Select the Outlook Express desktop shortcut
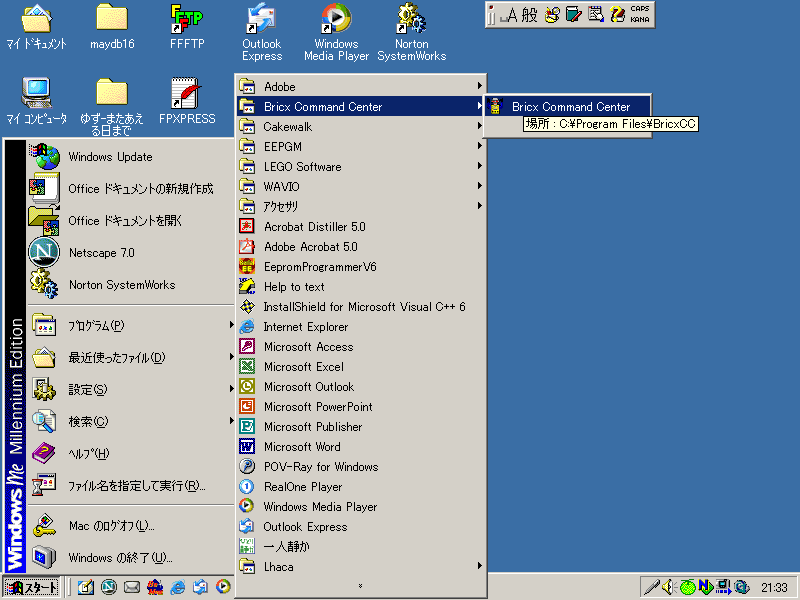800x600 pixels. click(x=262, y=33)
